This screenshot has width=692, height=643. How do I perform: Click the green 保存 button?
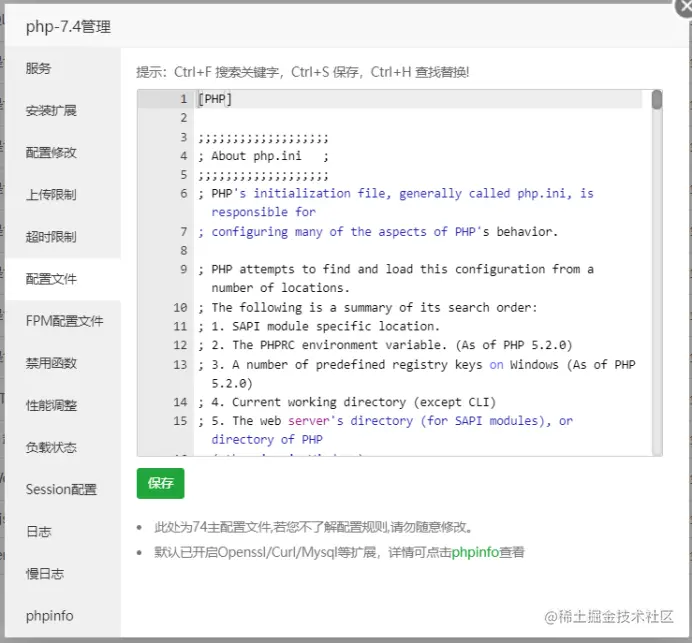pyautogui.click(x=160, y=483)
